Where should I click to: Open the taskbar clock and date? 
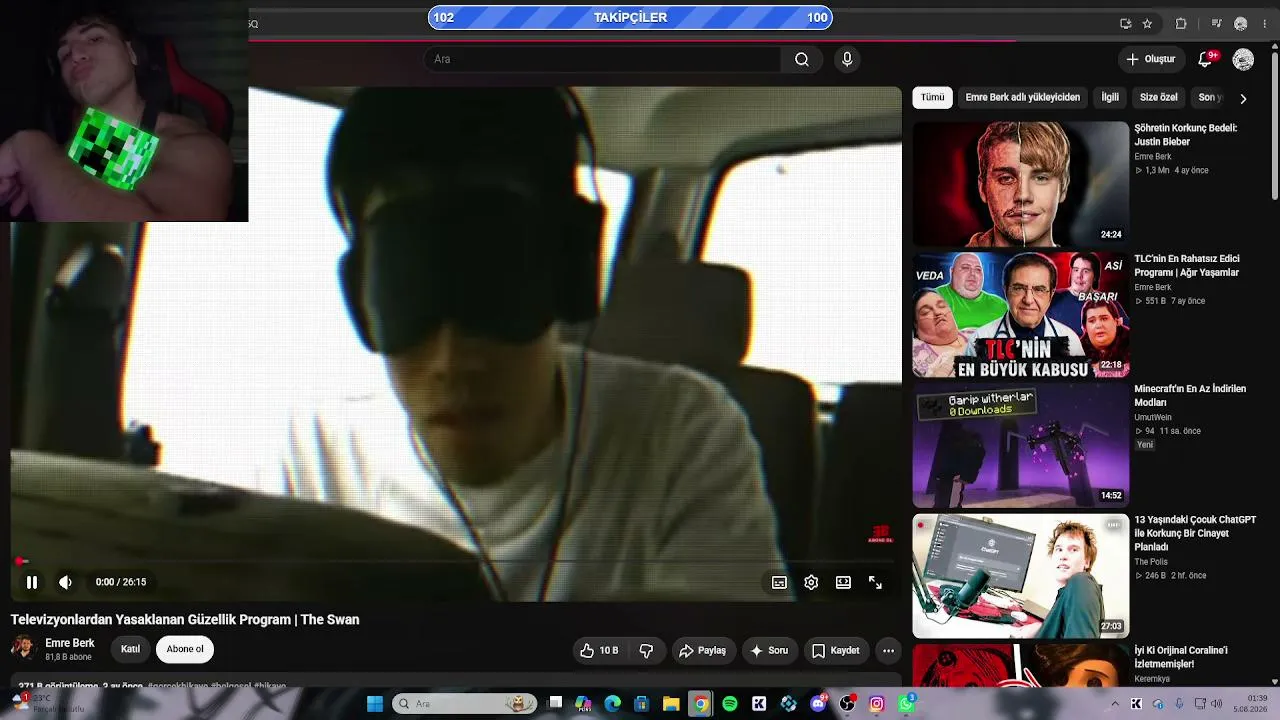point(1250,704)
